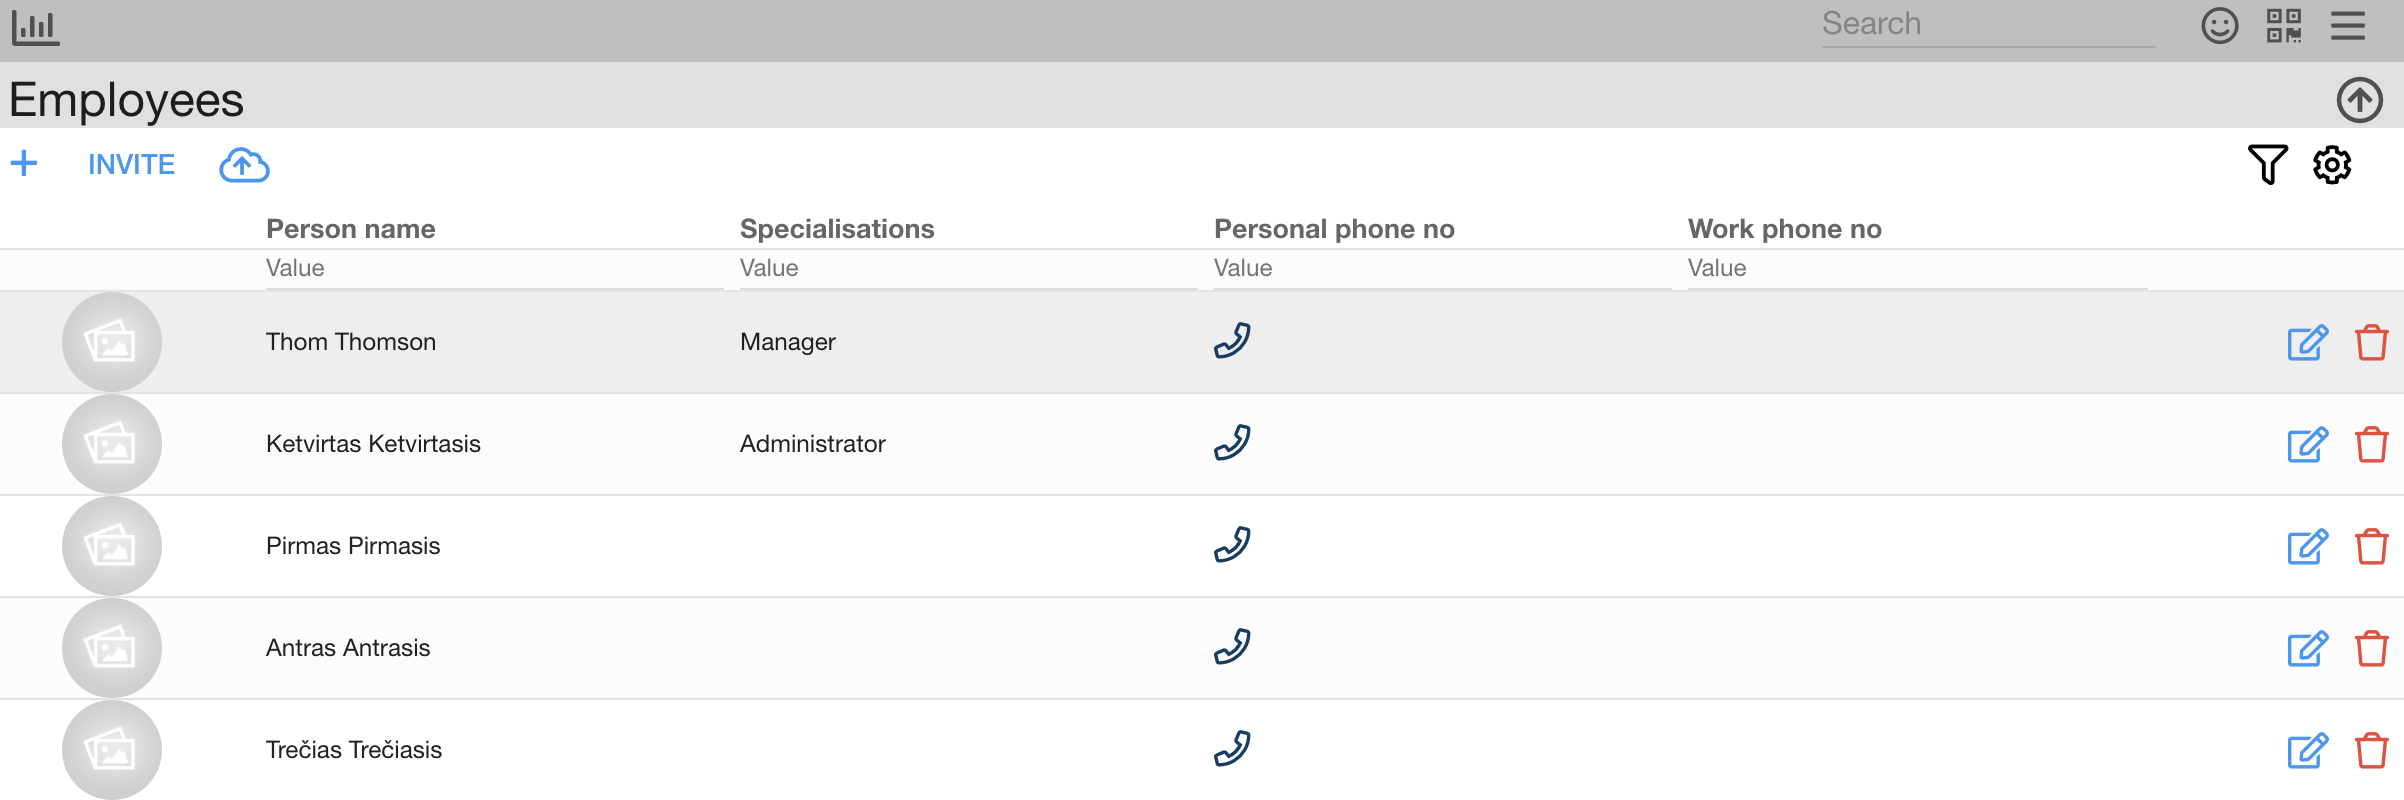Focus the Person name filter field

pos(494,268)
